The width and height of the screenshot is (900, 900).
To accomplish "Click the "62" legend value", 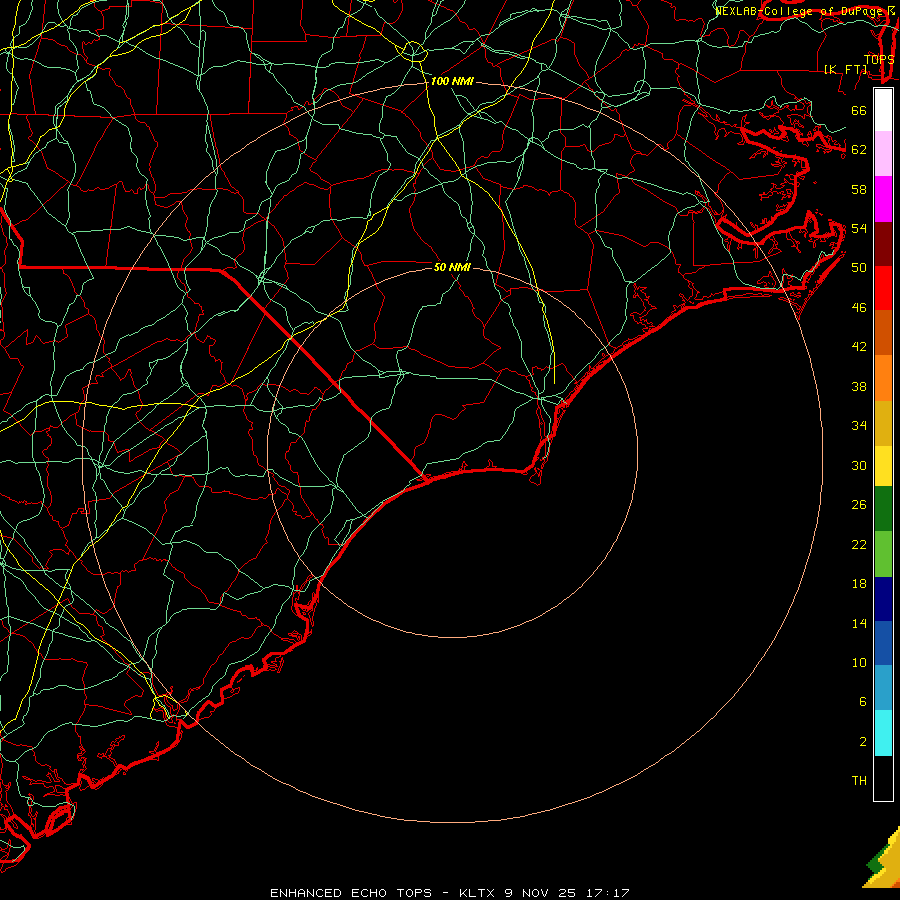I will [859, 150].
